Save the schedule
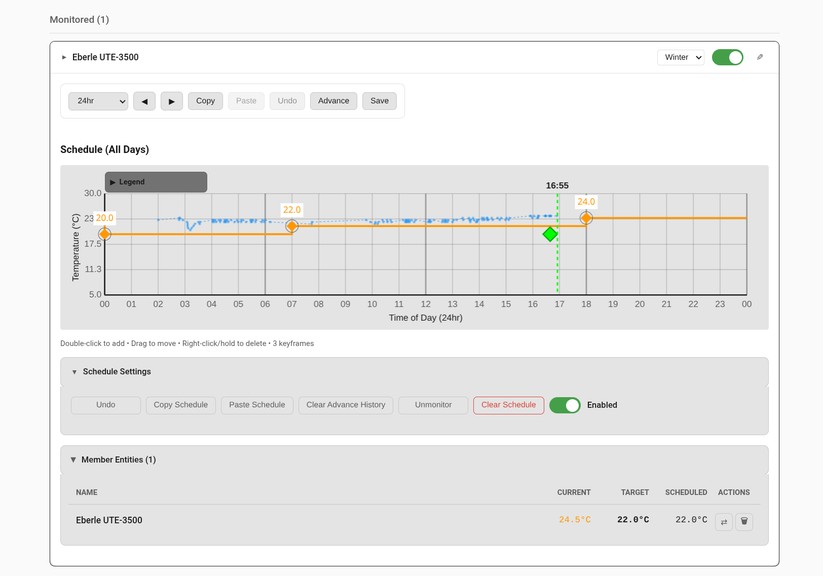 379,101
